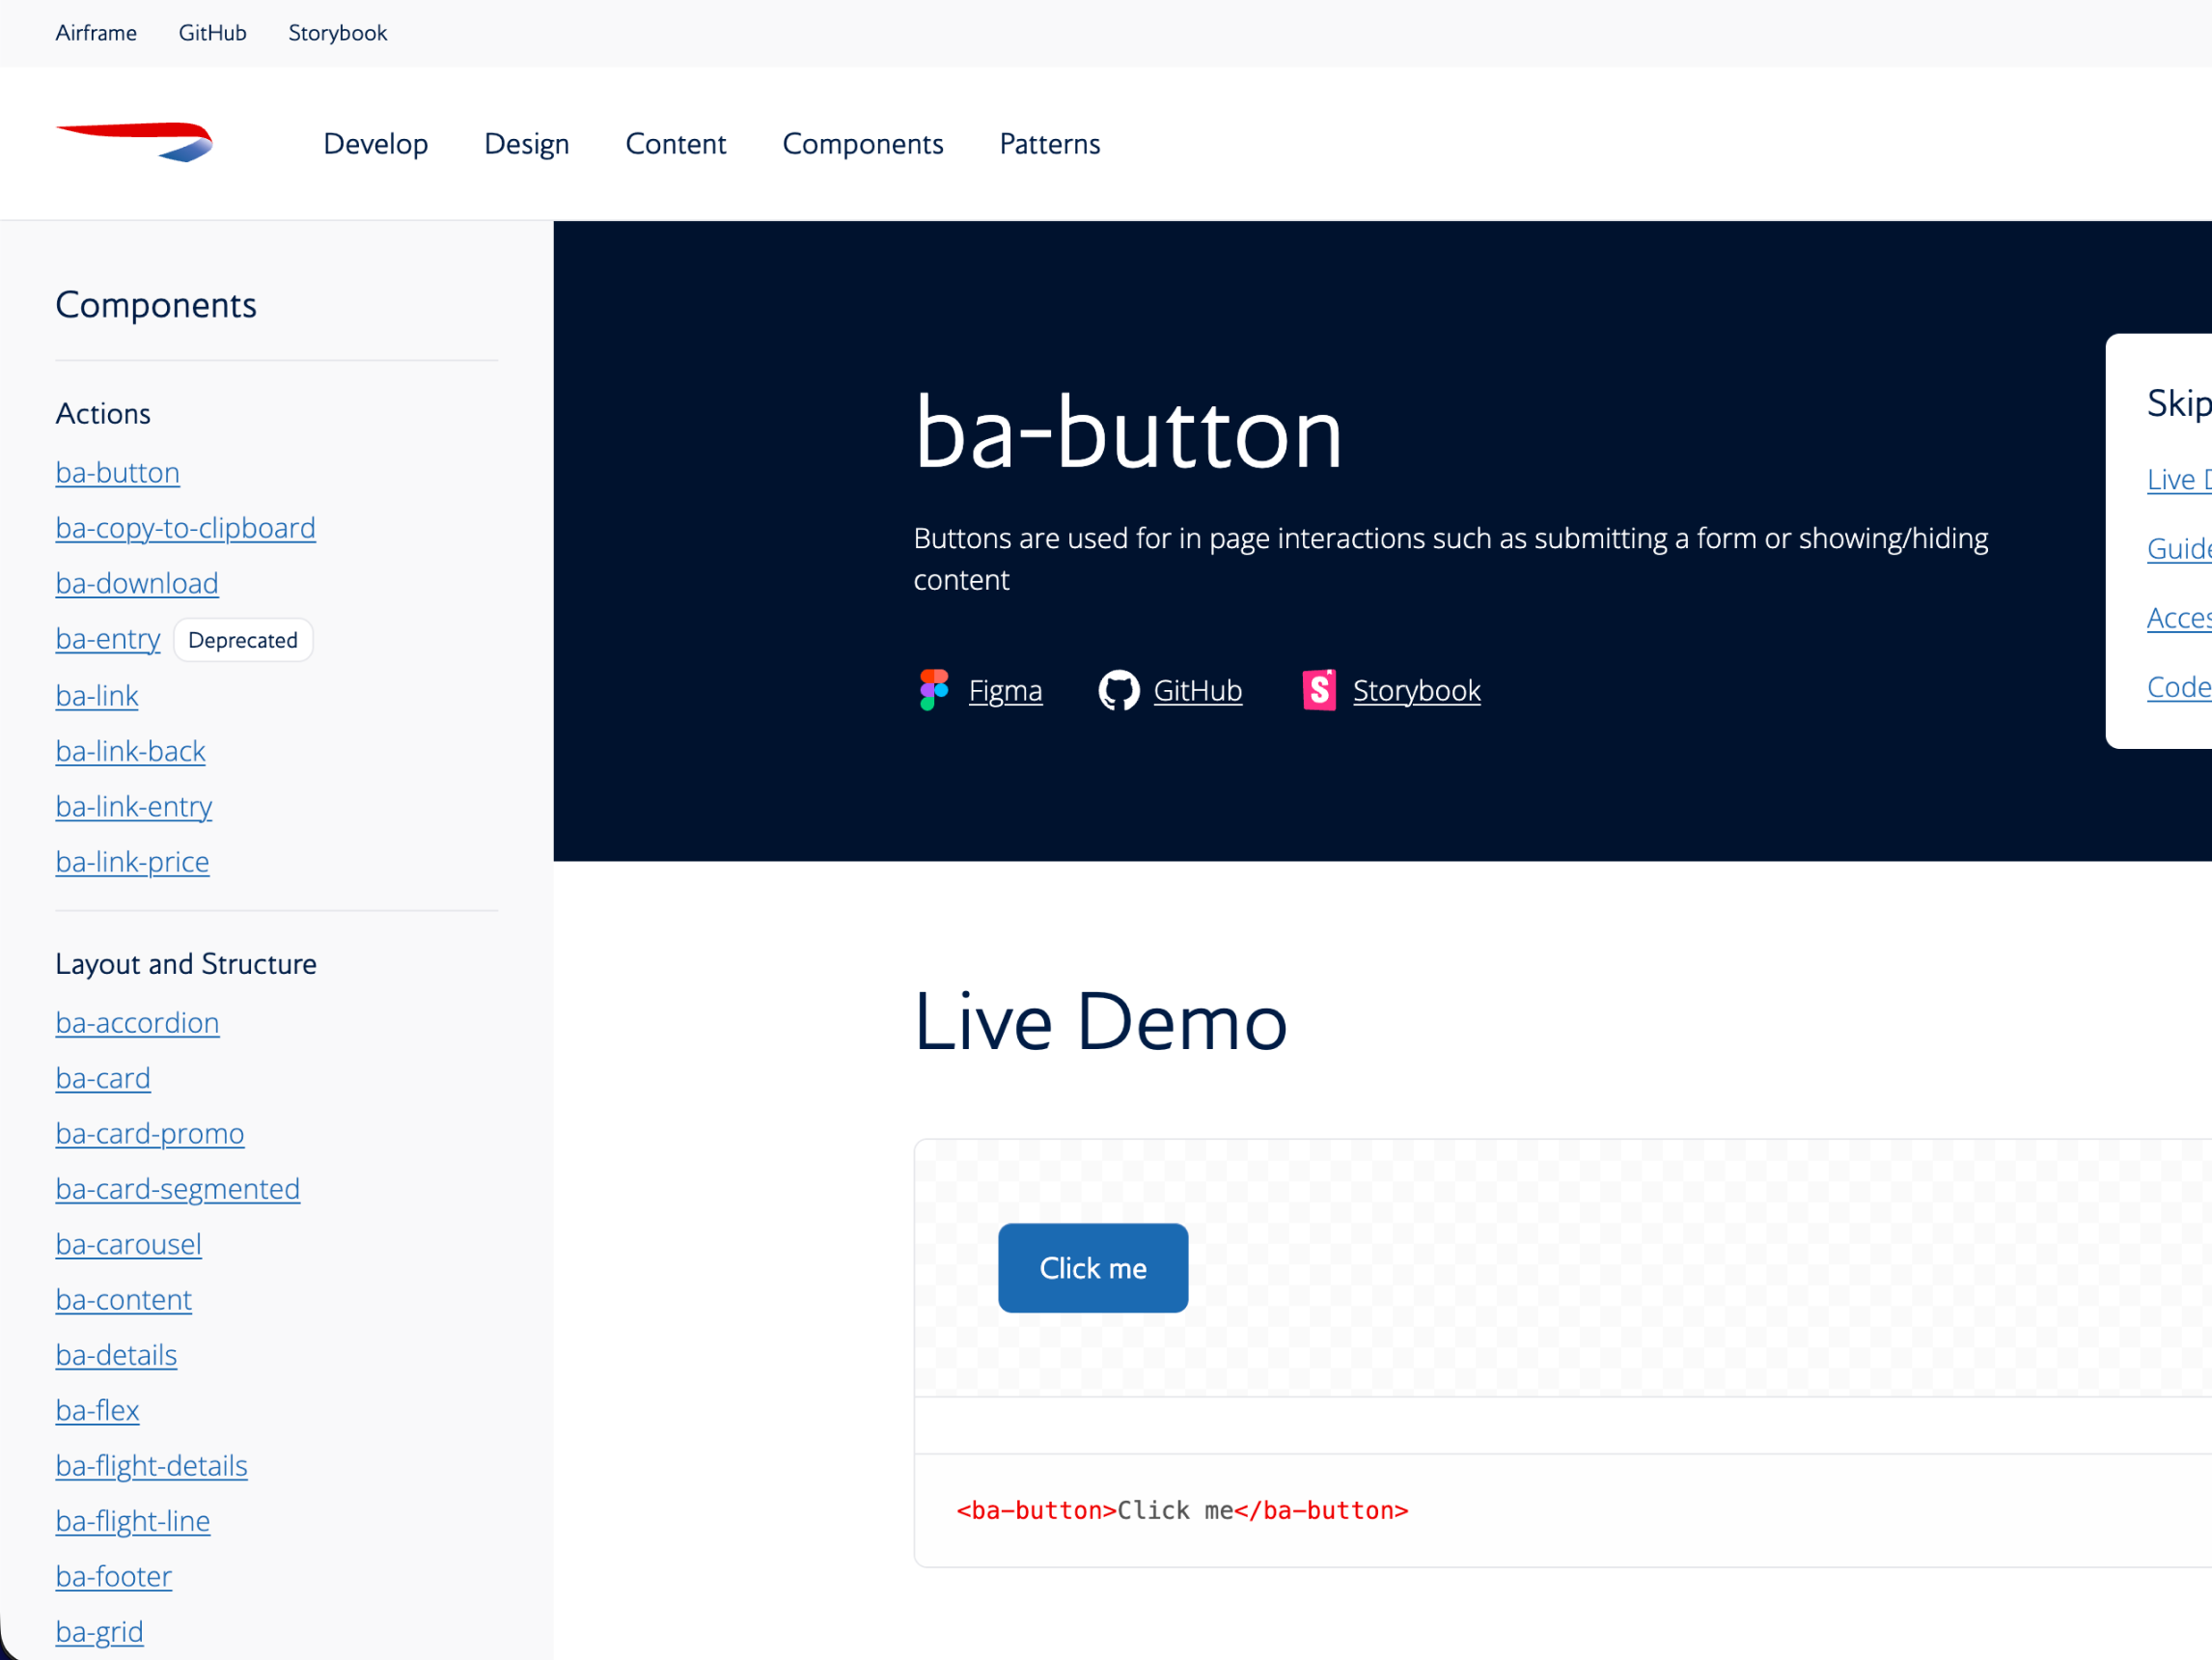Viewport: 2212px width, 1660px height.
Task: Open ba-flight-details component
Action: 152,1466
